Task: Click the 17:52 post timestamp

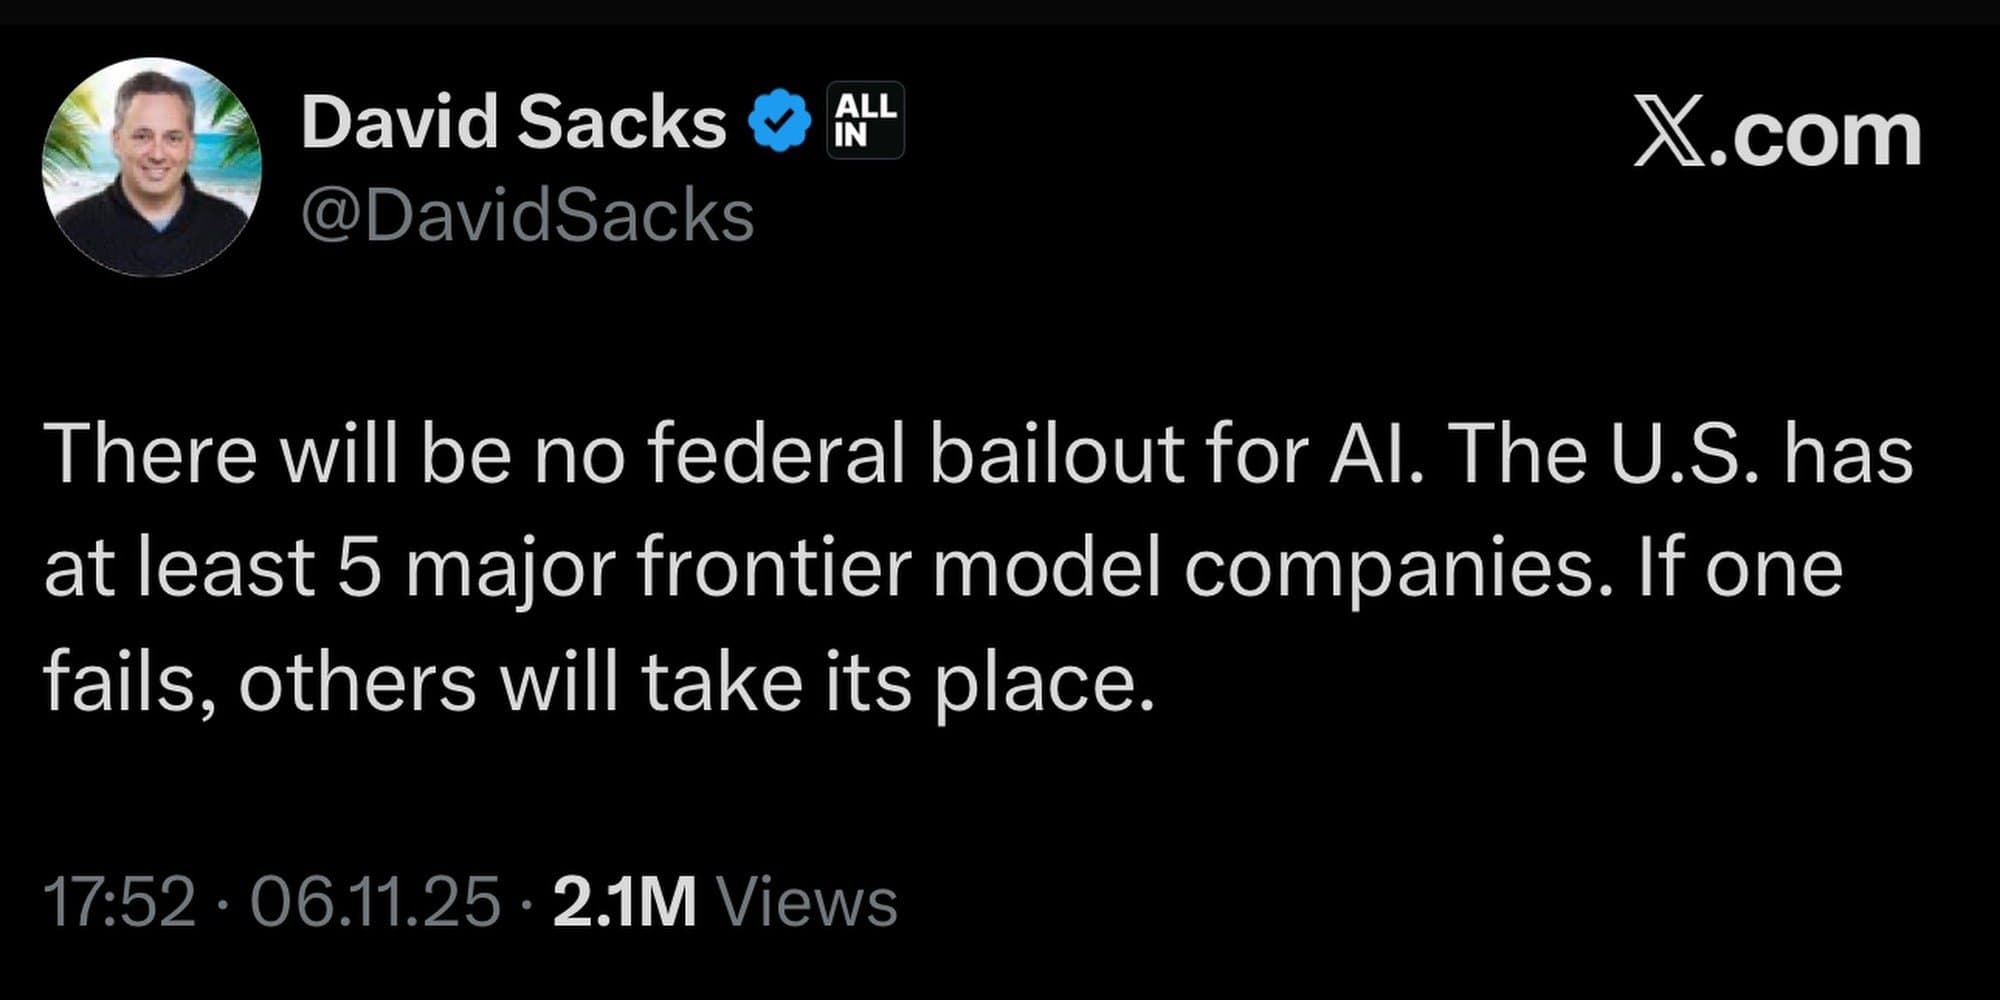Action: (x=120, y=902)
